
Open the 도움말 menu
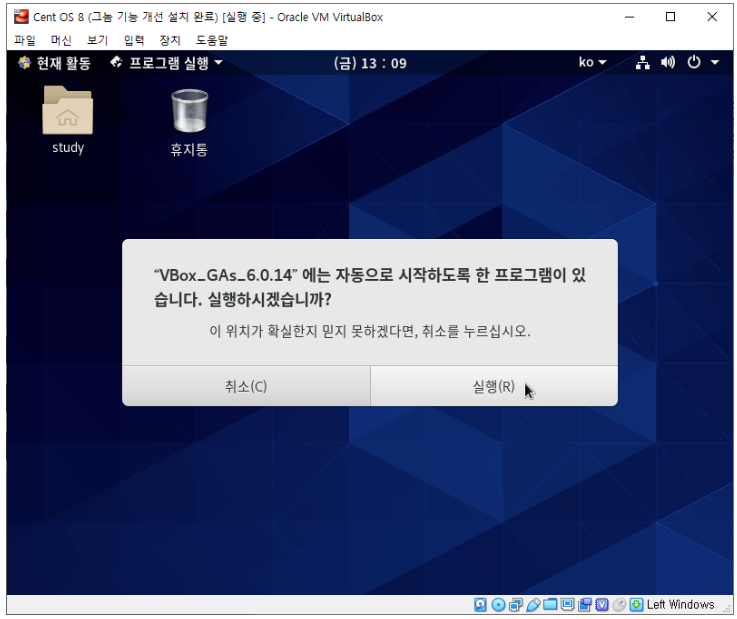212,40
